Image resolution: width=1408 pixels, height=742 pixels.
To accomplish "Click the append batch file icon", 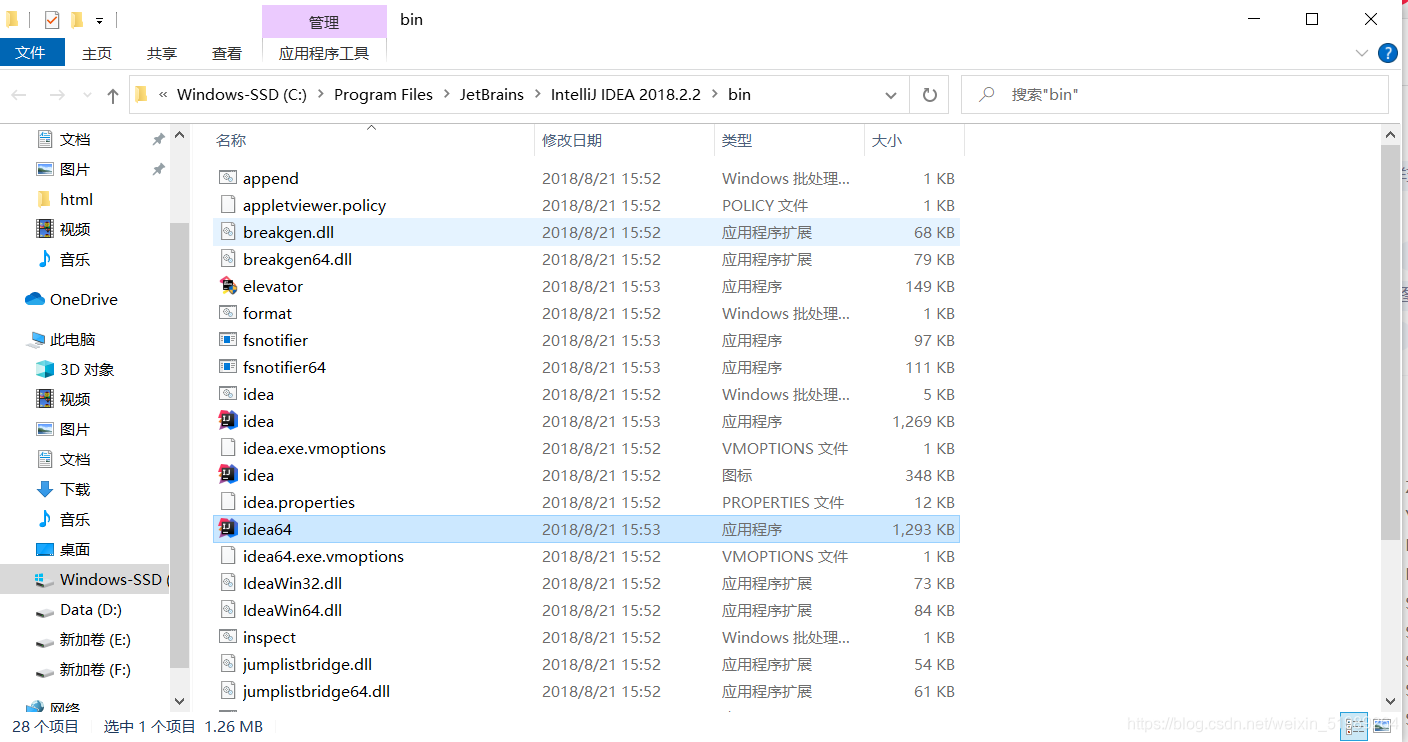I will (228, 178).
